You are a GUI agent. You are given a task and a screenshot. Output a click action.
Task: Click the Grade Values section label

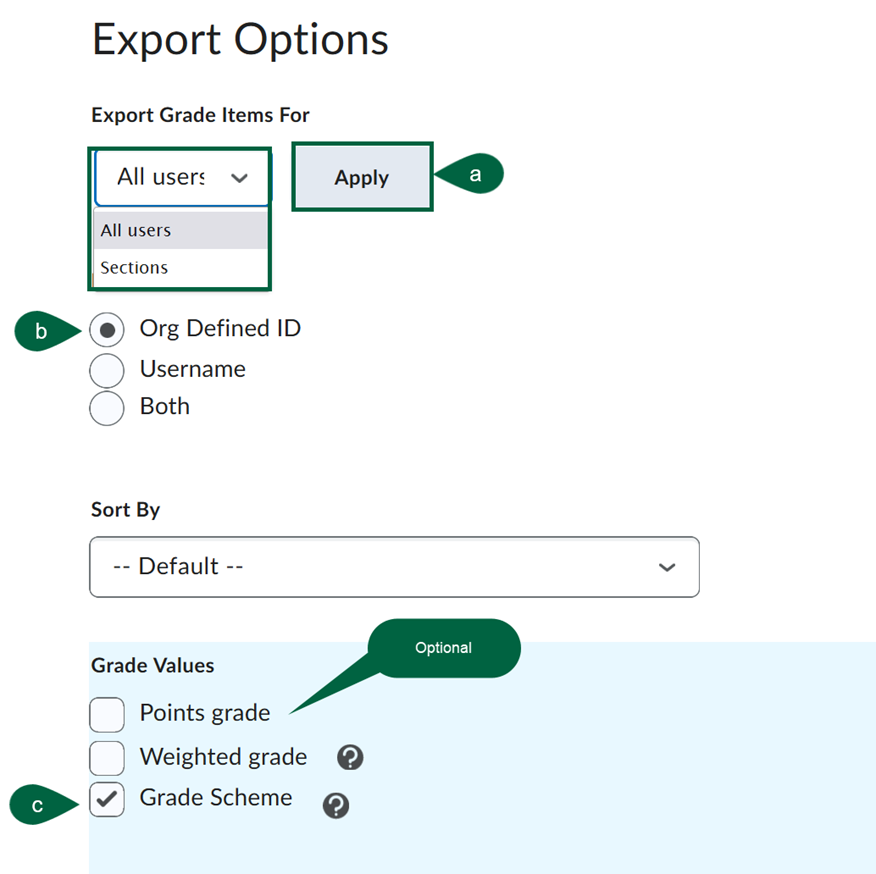(x=152, y=665)
